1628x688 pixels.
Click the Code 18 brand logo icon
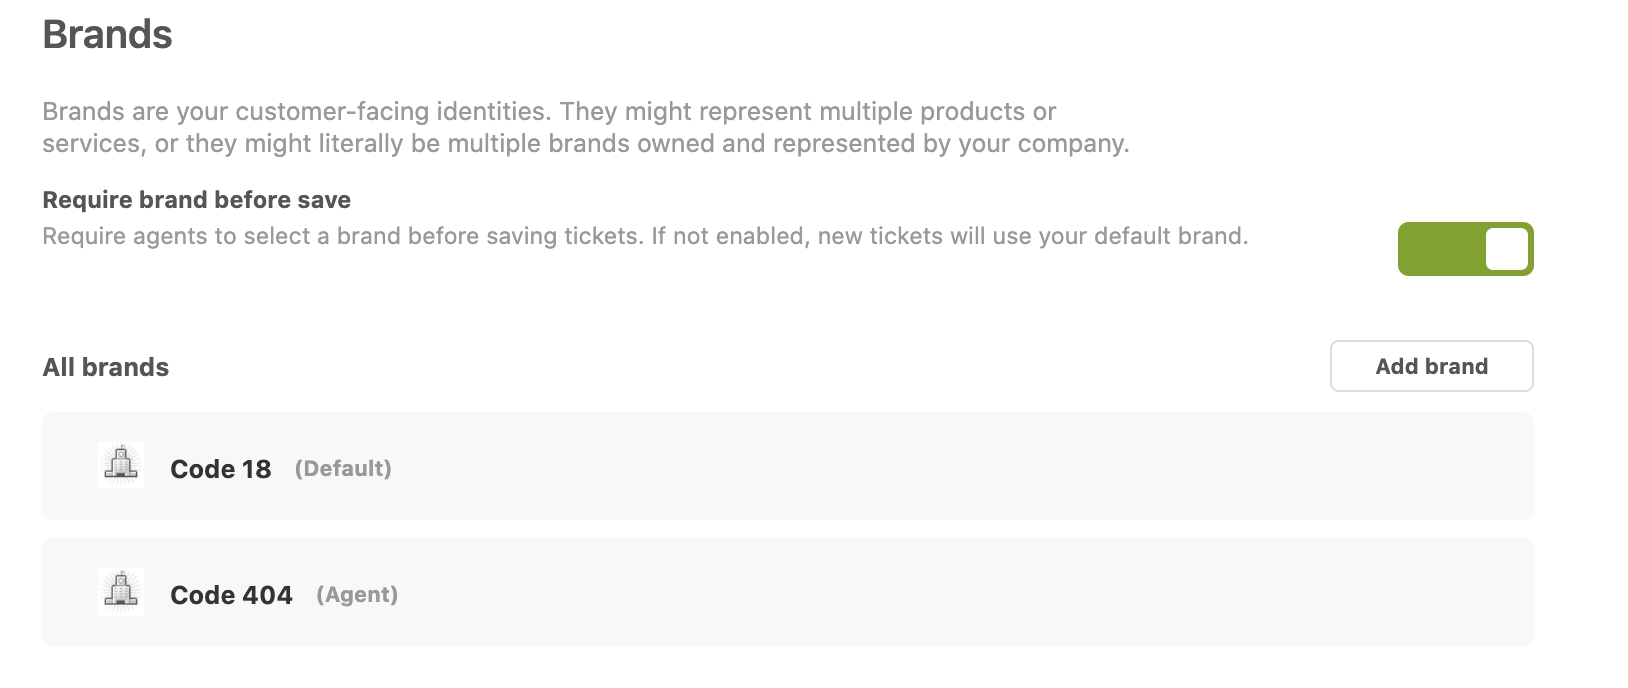click(x=121, y=465)
